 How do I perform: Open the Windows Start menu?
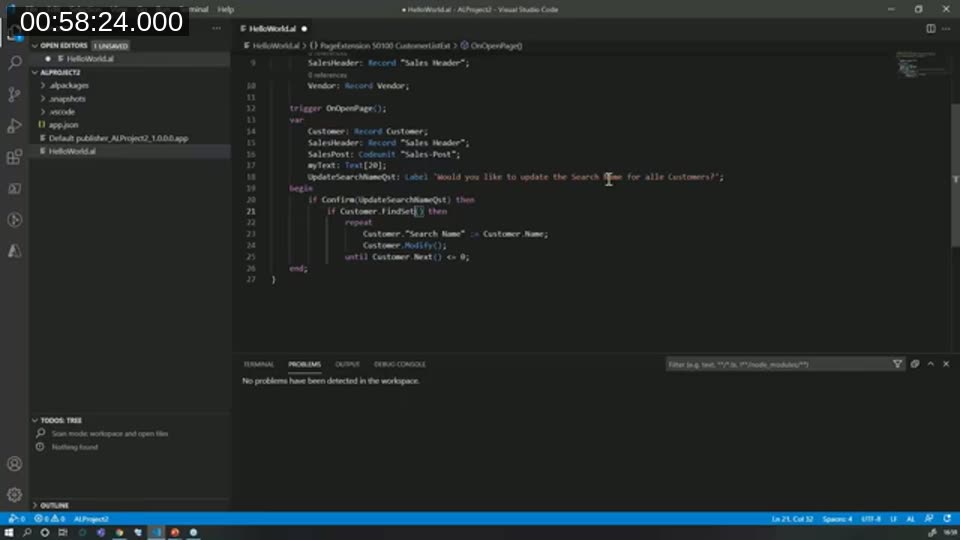9,533
